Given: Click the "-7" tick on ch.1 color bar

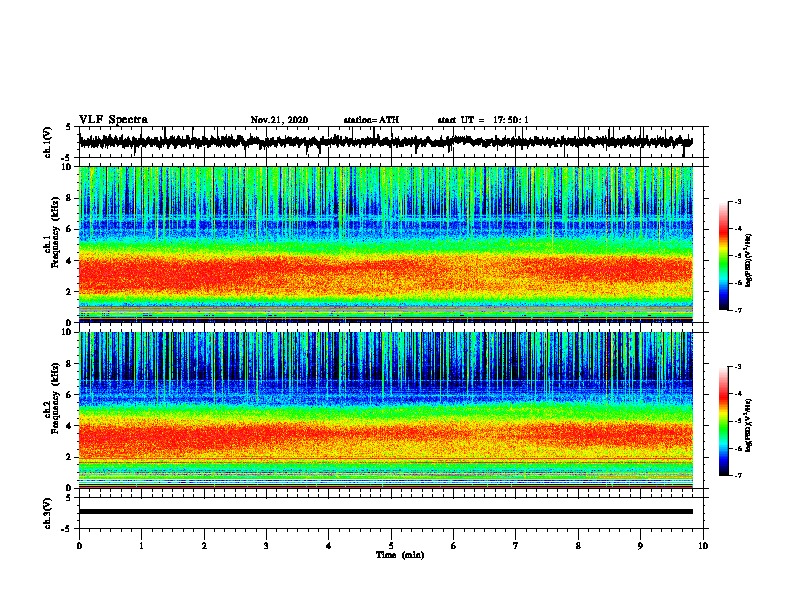Looking at the screenshot, I should click(737, 310).
